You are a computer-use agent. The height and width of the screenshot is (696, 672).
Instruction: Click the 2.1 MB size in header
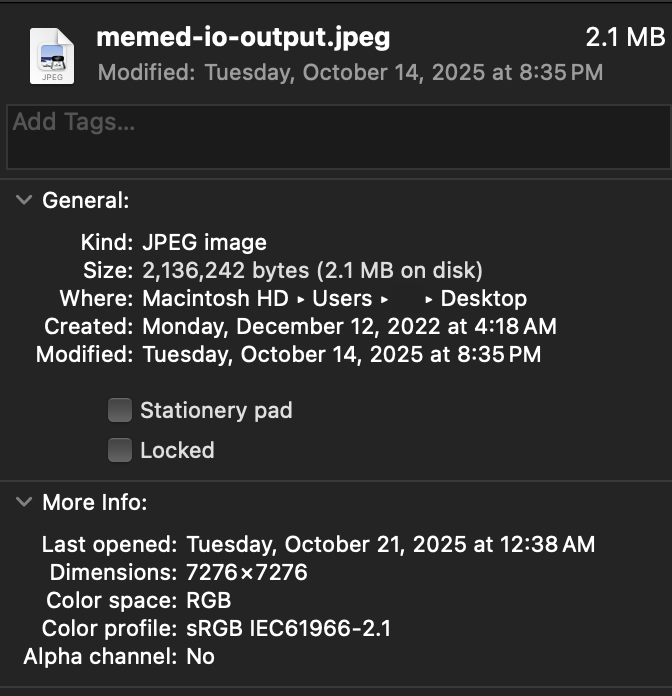point(624,38)
